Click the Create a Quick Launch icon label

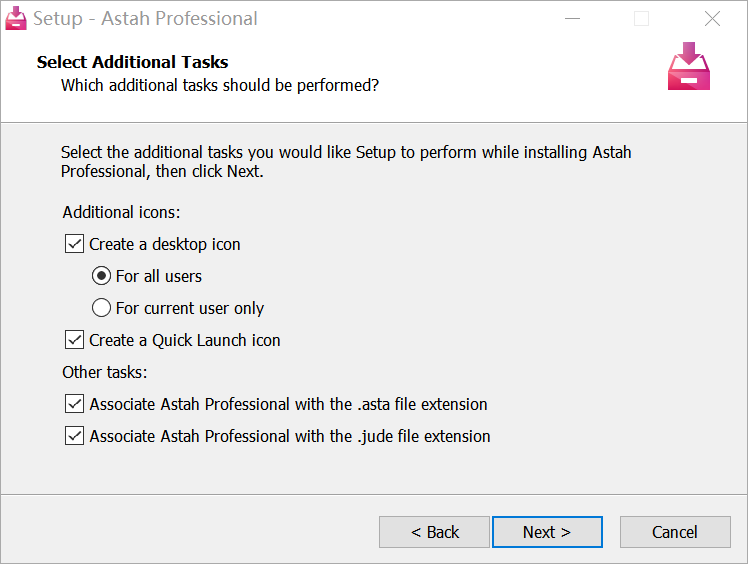point(185,340)
